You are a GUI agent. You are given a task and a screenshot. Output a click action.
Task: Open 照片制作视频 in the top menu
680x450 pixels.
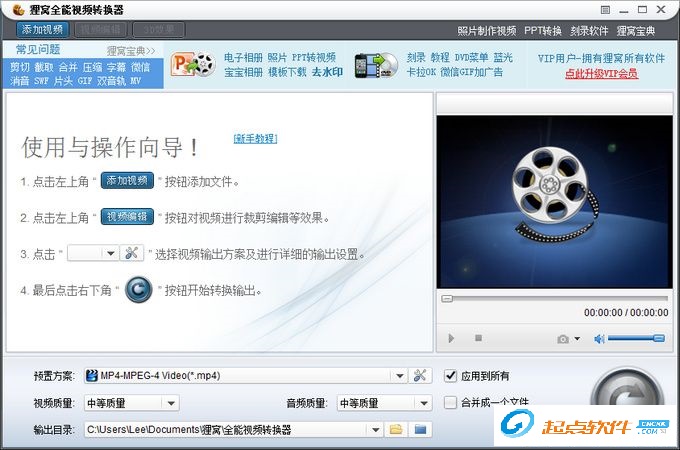(x=487, y=31)
